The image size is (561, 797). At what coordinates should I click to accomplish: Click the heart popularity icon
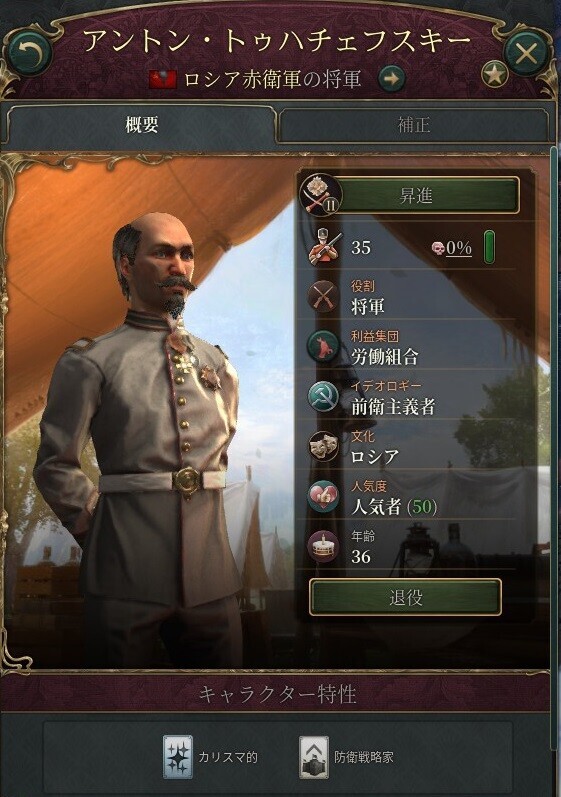pyautogui.click(x=323, y=496)
